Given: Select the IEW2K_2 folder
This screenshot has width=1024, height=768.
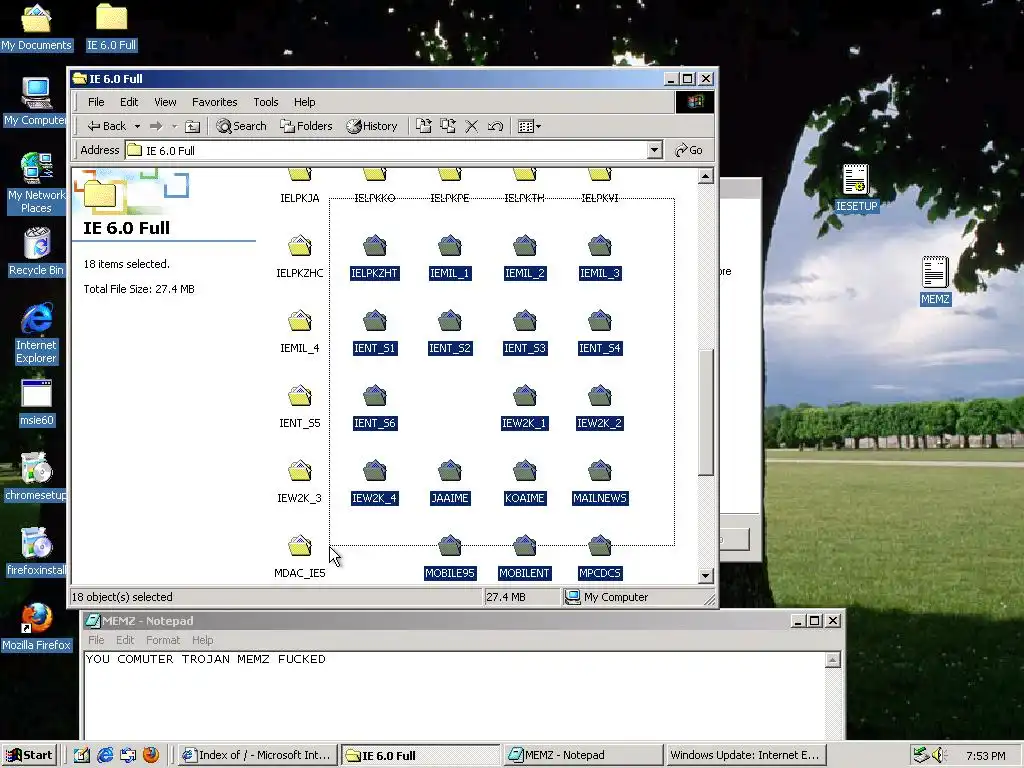Looking at the screenshot, I should click(600, 406).
